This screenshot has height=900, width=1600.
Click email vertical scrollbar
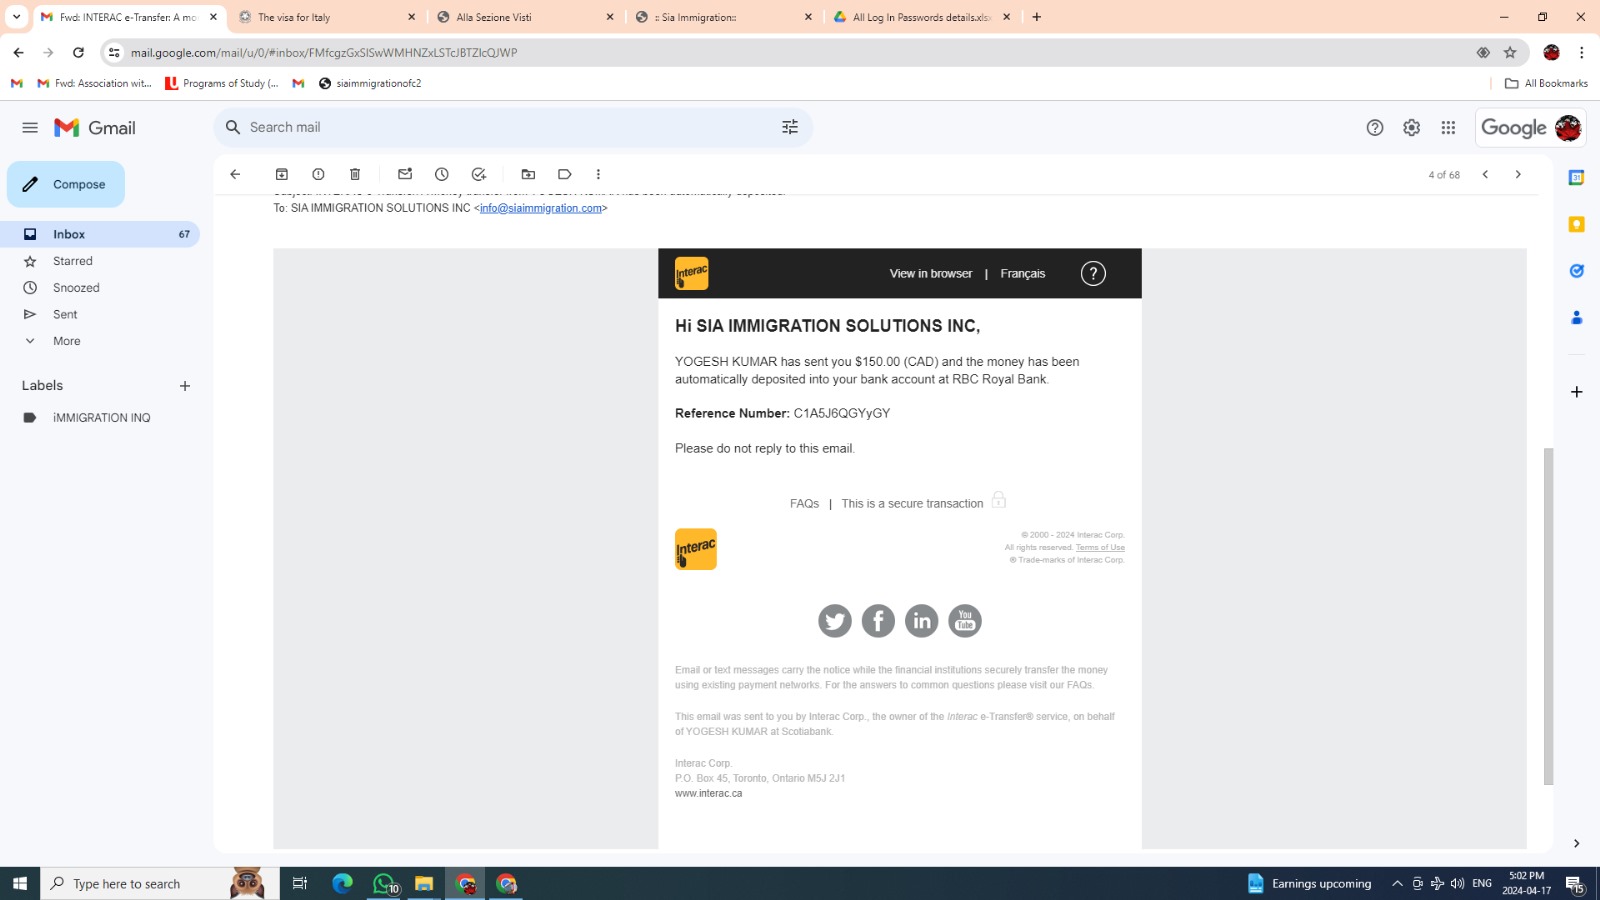(x=1548, y=616)
